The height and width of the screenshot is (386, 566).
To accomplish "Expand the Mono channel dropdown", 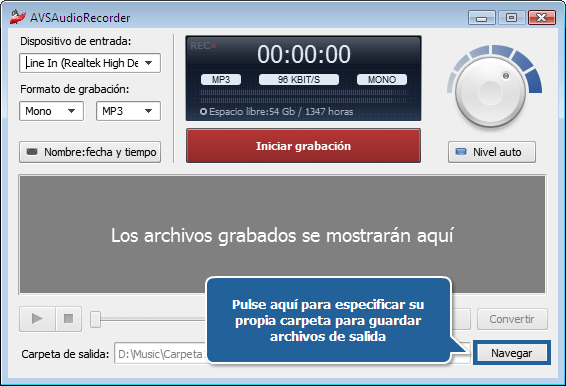I will pyautogui.click(x=51, y=111).
